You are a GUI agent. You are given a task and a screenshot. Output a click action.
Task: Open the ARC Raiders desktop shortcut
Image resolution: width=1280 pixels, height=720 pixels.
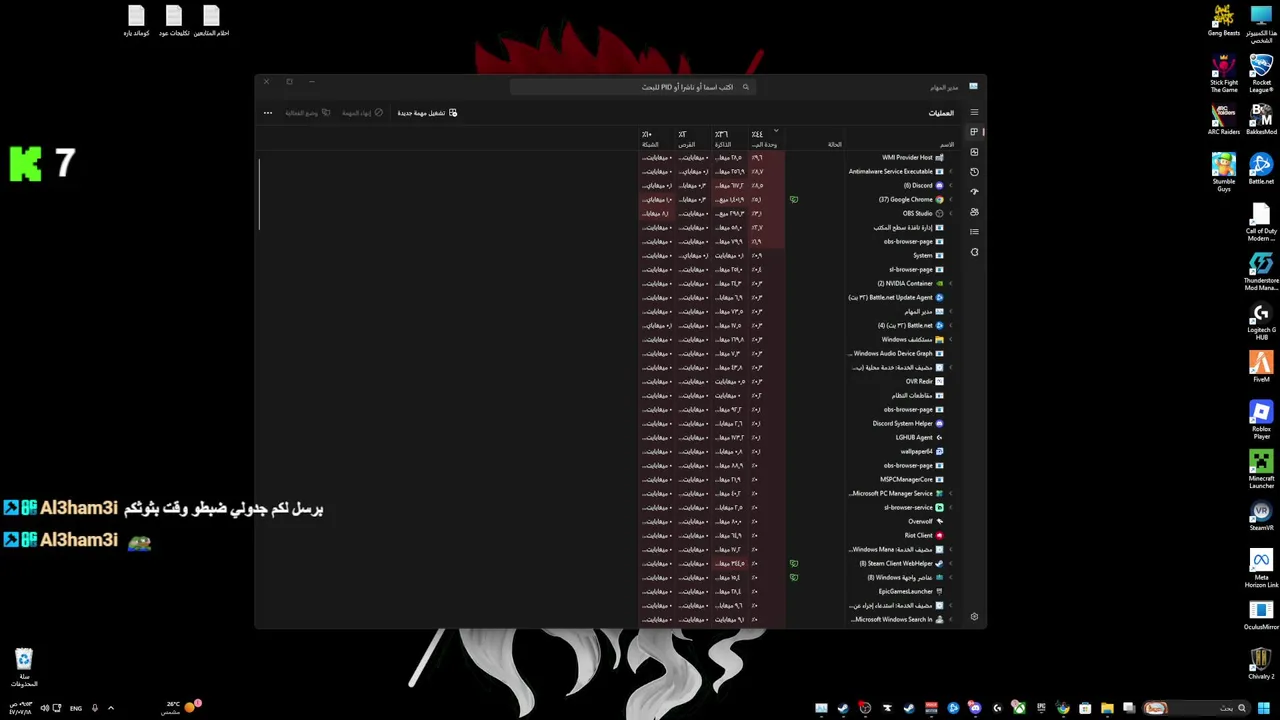tap(1224, 119)
